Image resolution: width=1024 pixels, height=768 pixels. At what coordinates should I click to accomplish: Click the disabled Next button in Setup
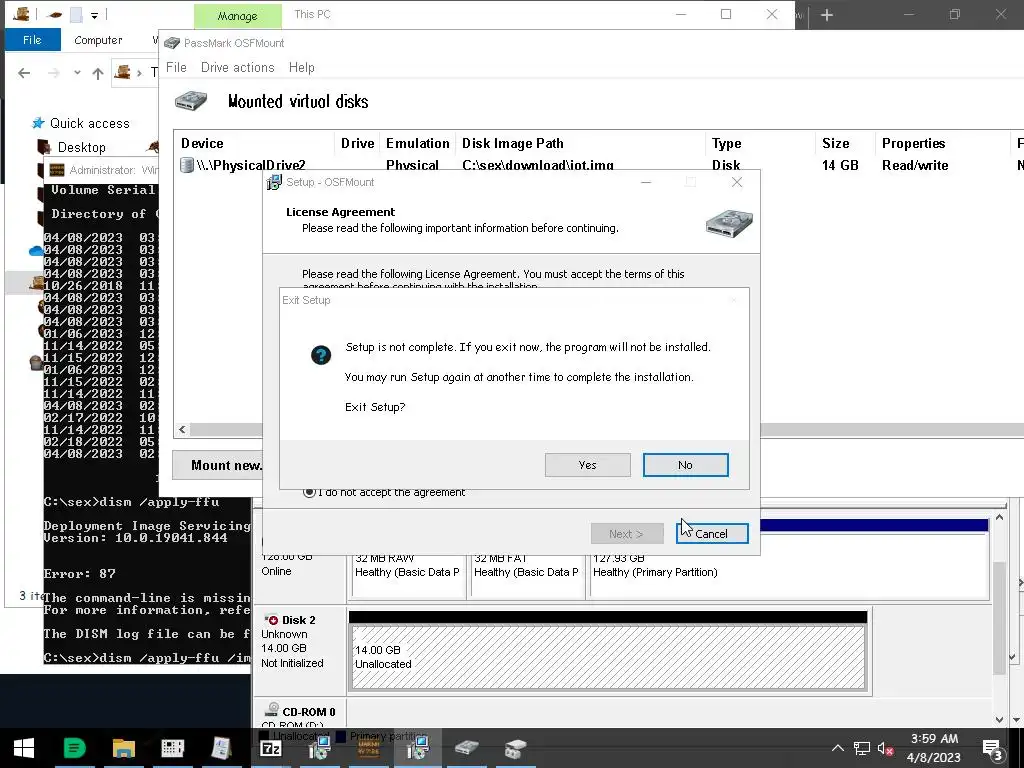coord(627,534)
